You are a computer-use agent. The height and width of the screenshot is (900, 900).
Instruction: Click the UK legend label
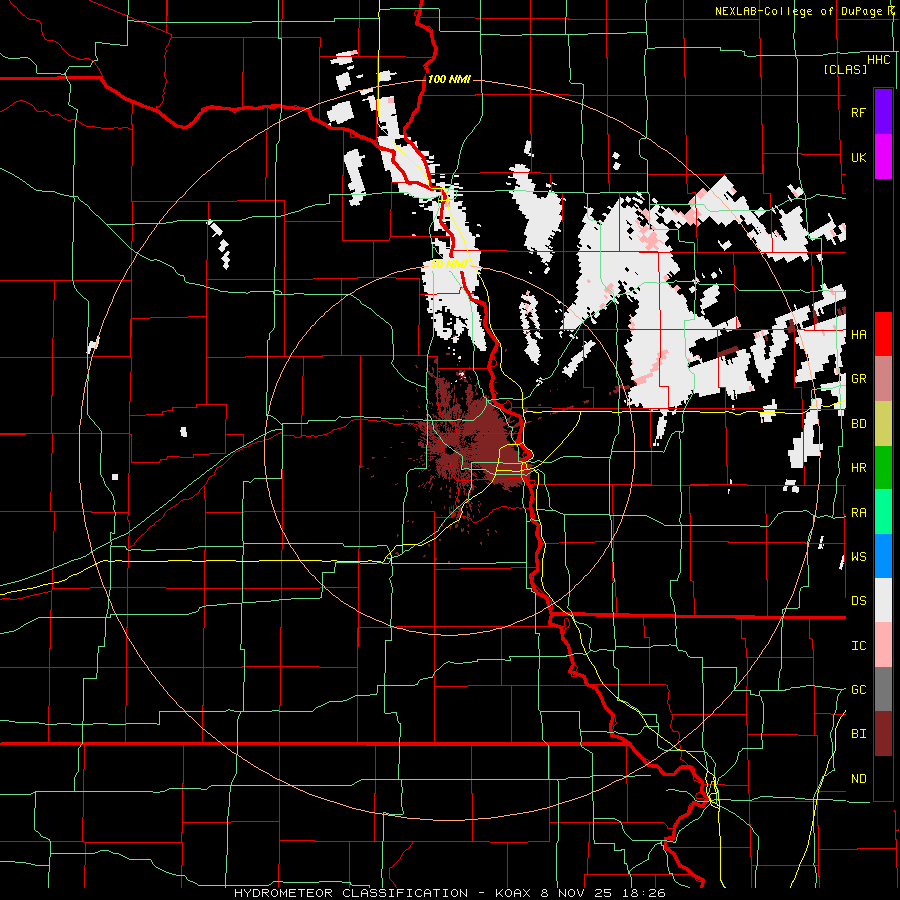(x=858, y=157)
